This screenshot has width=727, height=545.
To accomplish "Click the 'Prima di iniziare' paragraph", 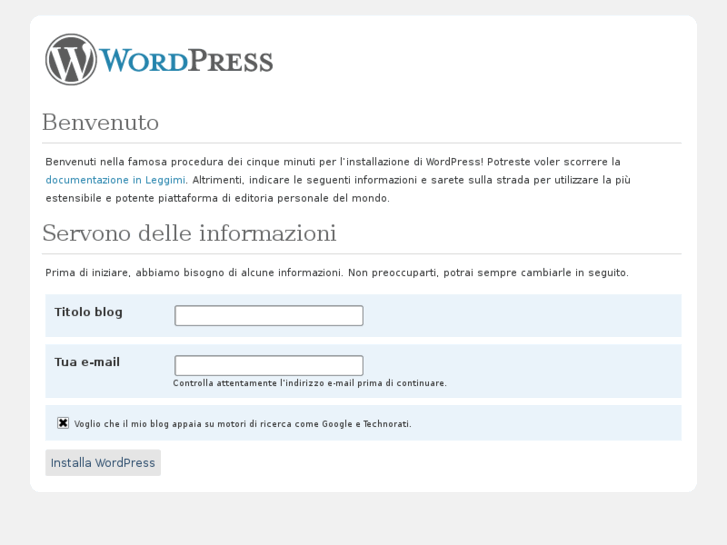I will pos(337,273).
